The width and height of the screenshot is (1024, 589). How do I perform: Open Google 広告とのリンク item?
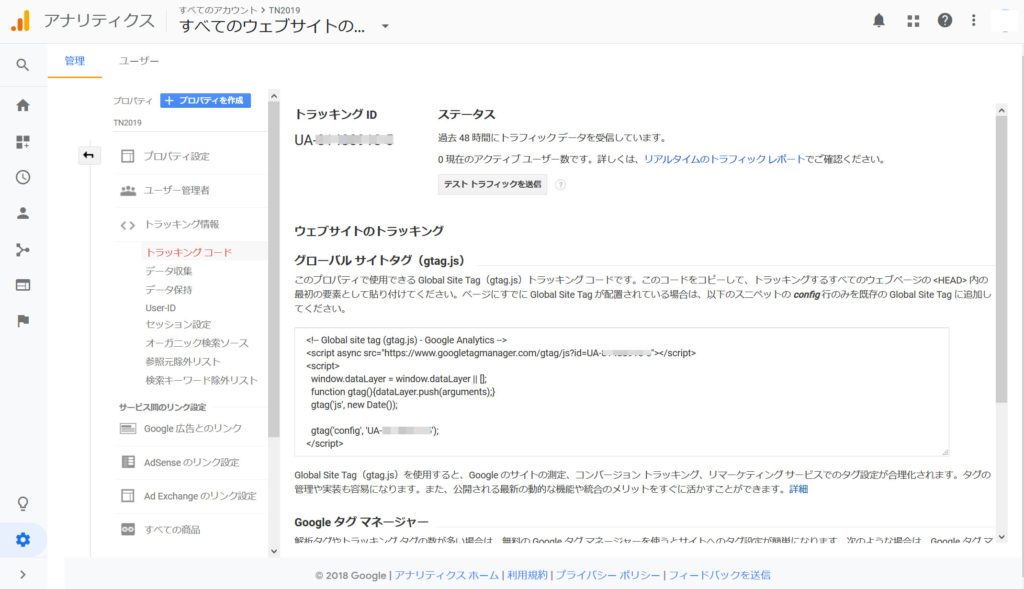pyautogui.click(x=191, y=428)
